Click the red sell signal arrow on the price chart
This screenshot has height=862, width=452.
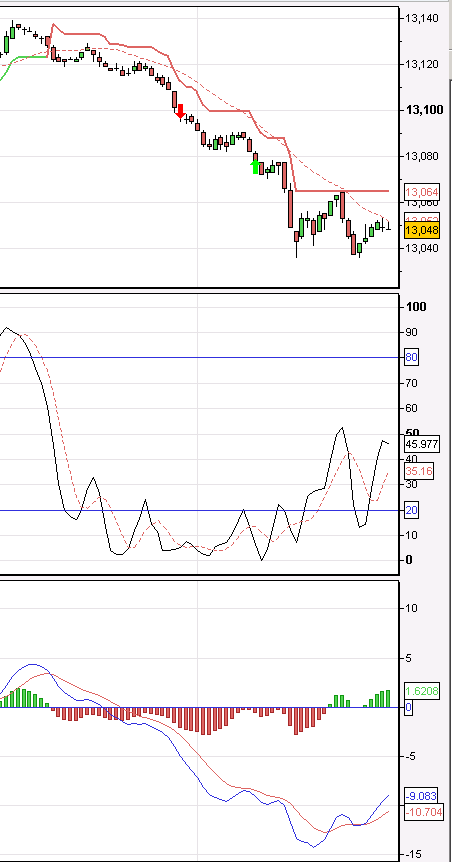(x=180, y=110)
